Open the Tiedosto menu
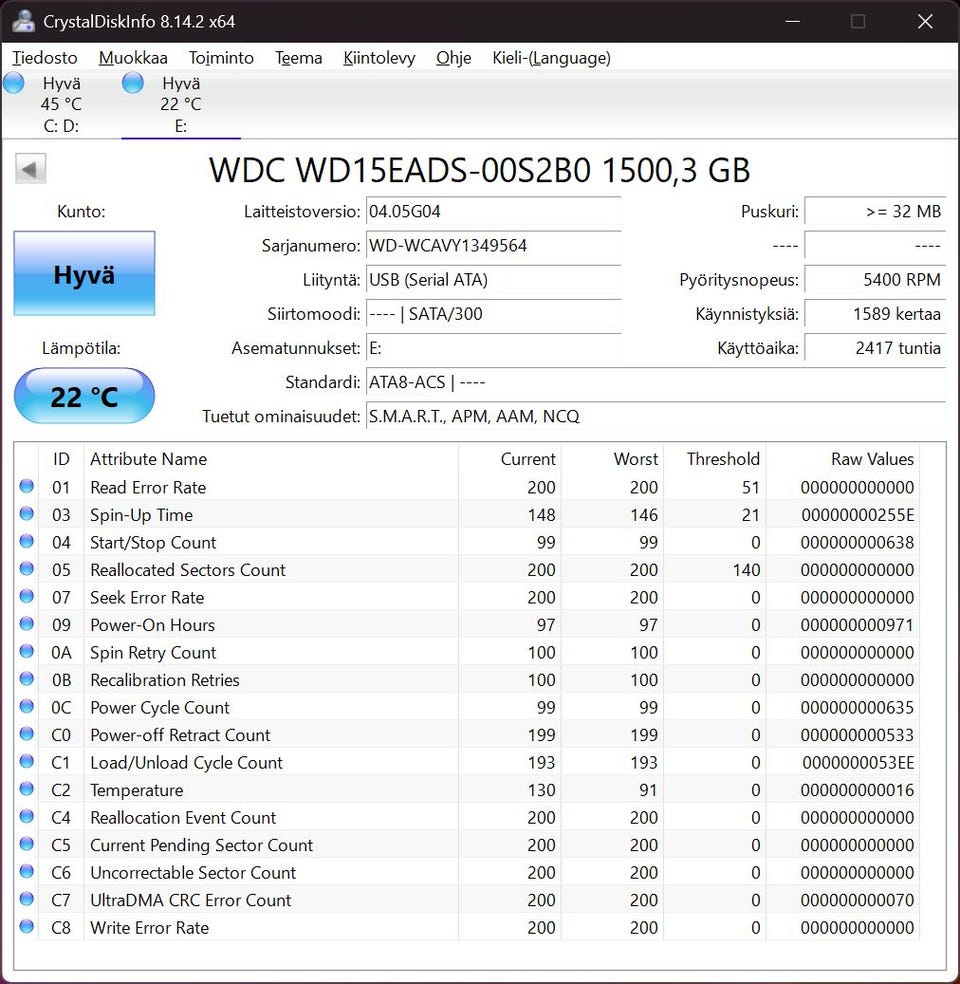 [45, 58]
